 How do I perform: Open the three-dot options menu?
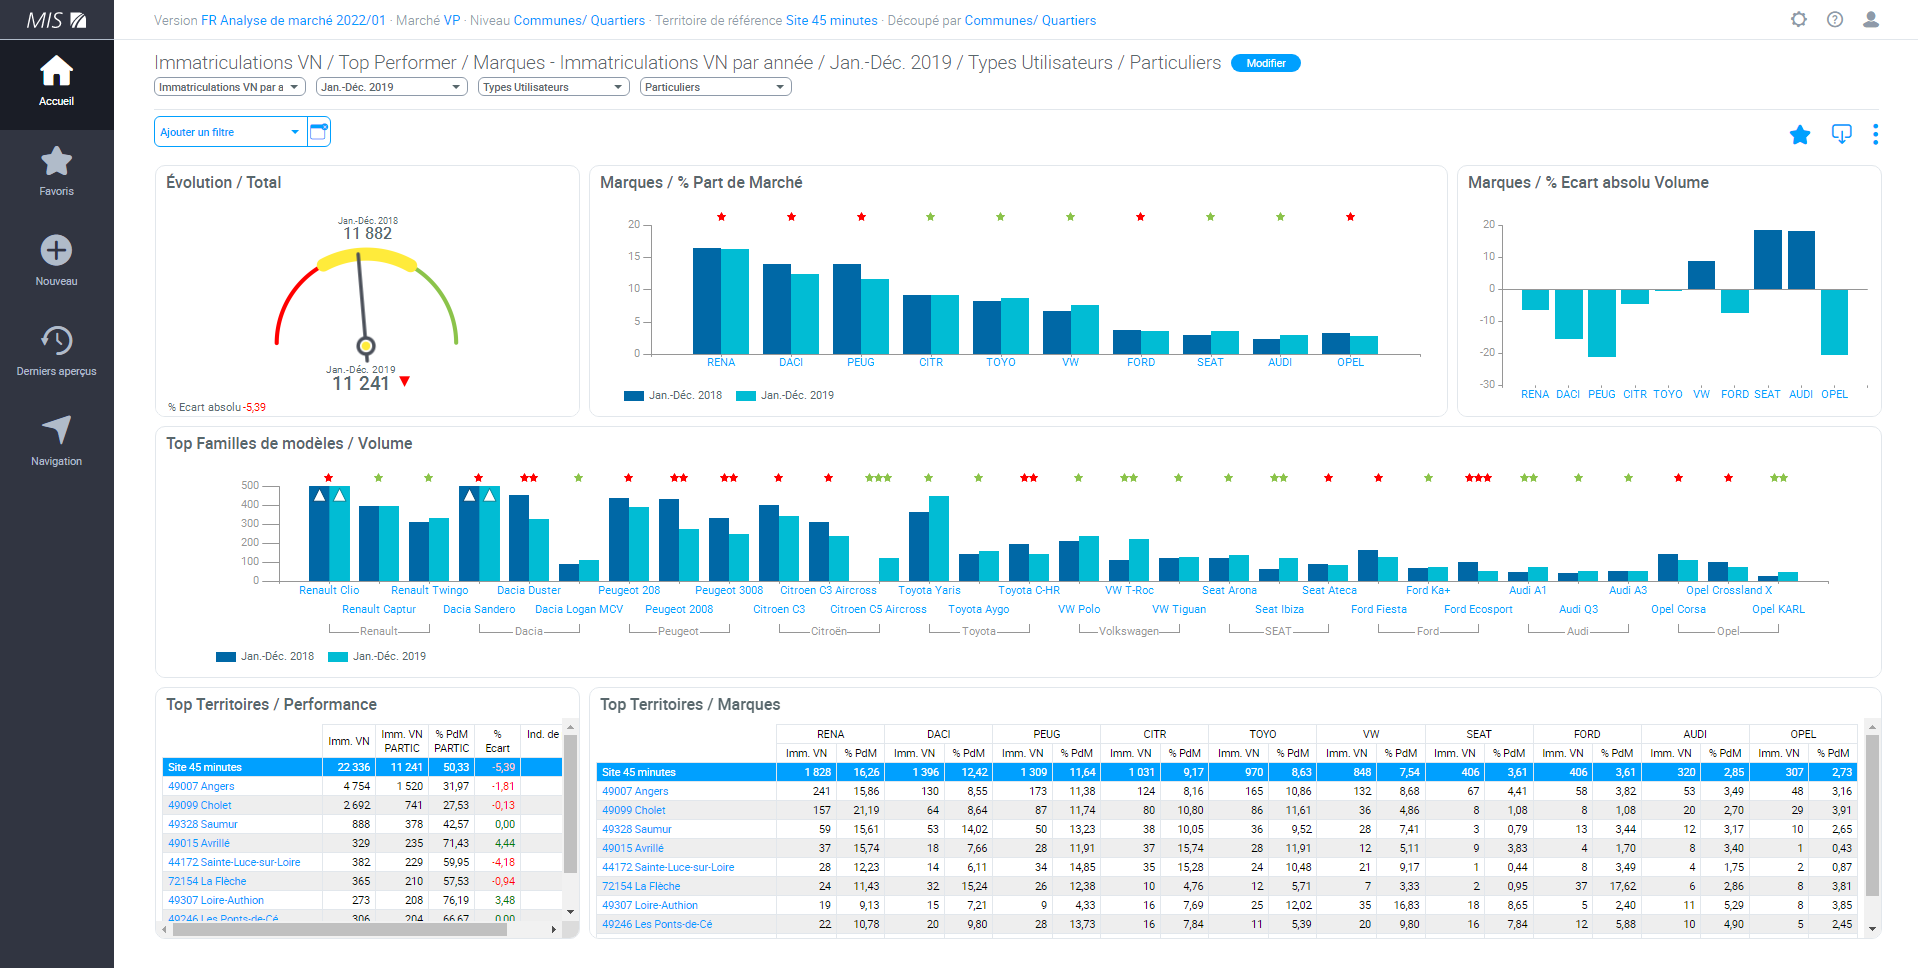coord(1875,134)
